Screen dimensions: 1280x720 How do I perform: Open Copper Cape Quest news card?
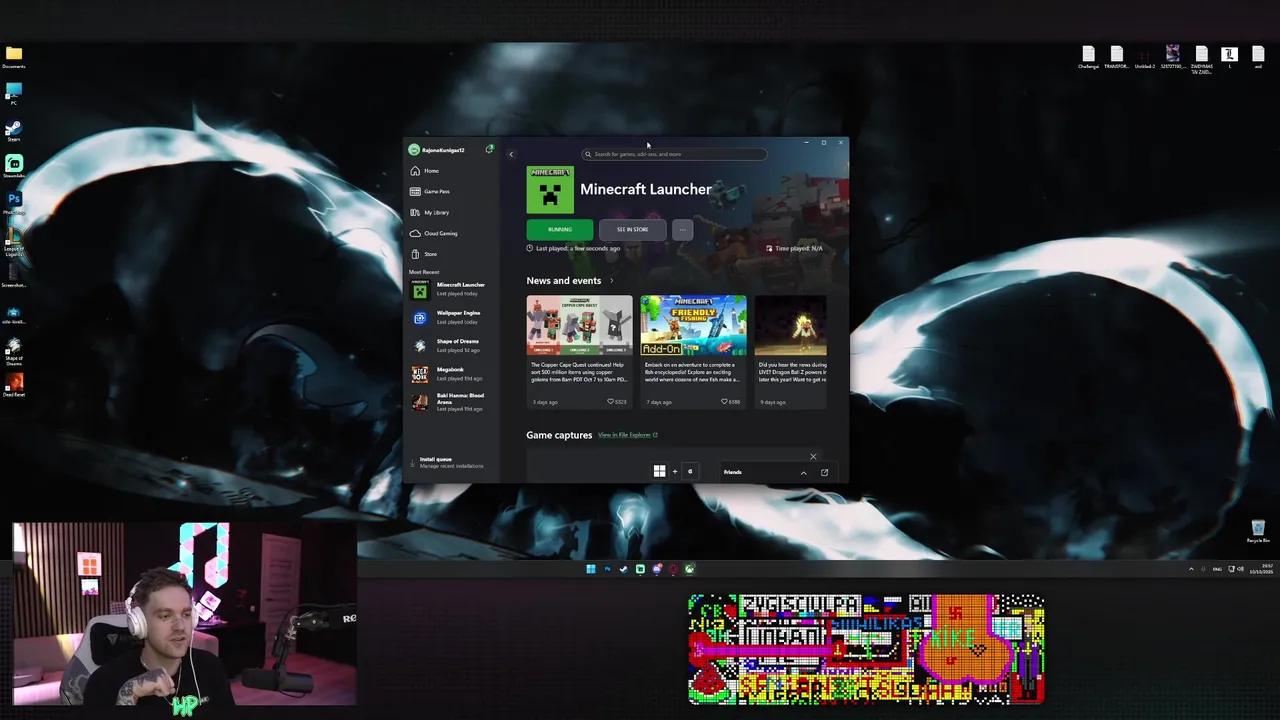580,350
